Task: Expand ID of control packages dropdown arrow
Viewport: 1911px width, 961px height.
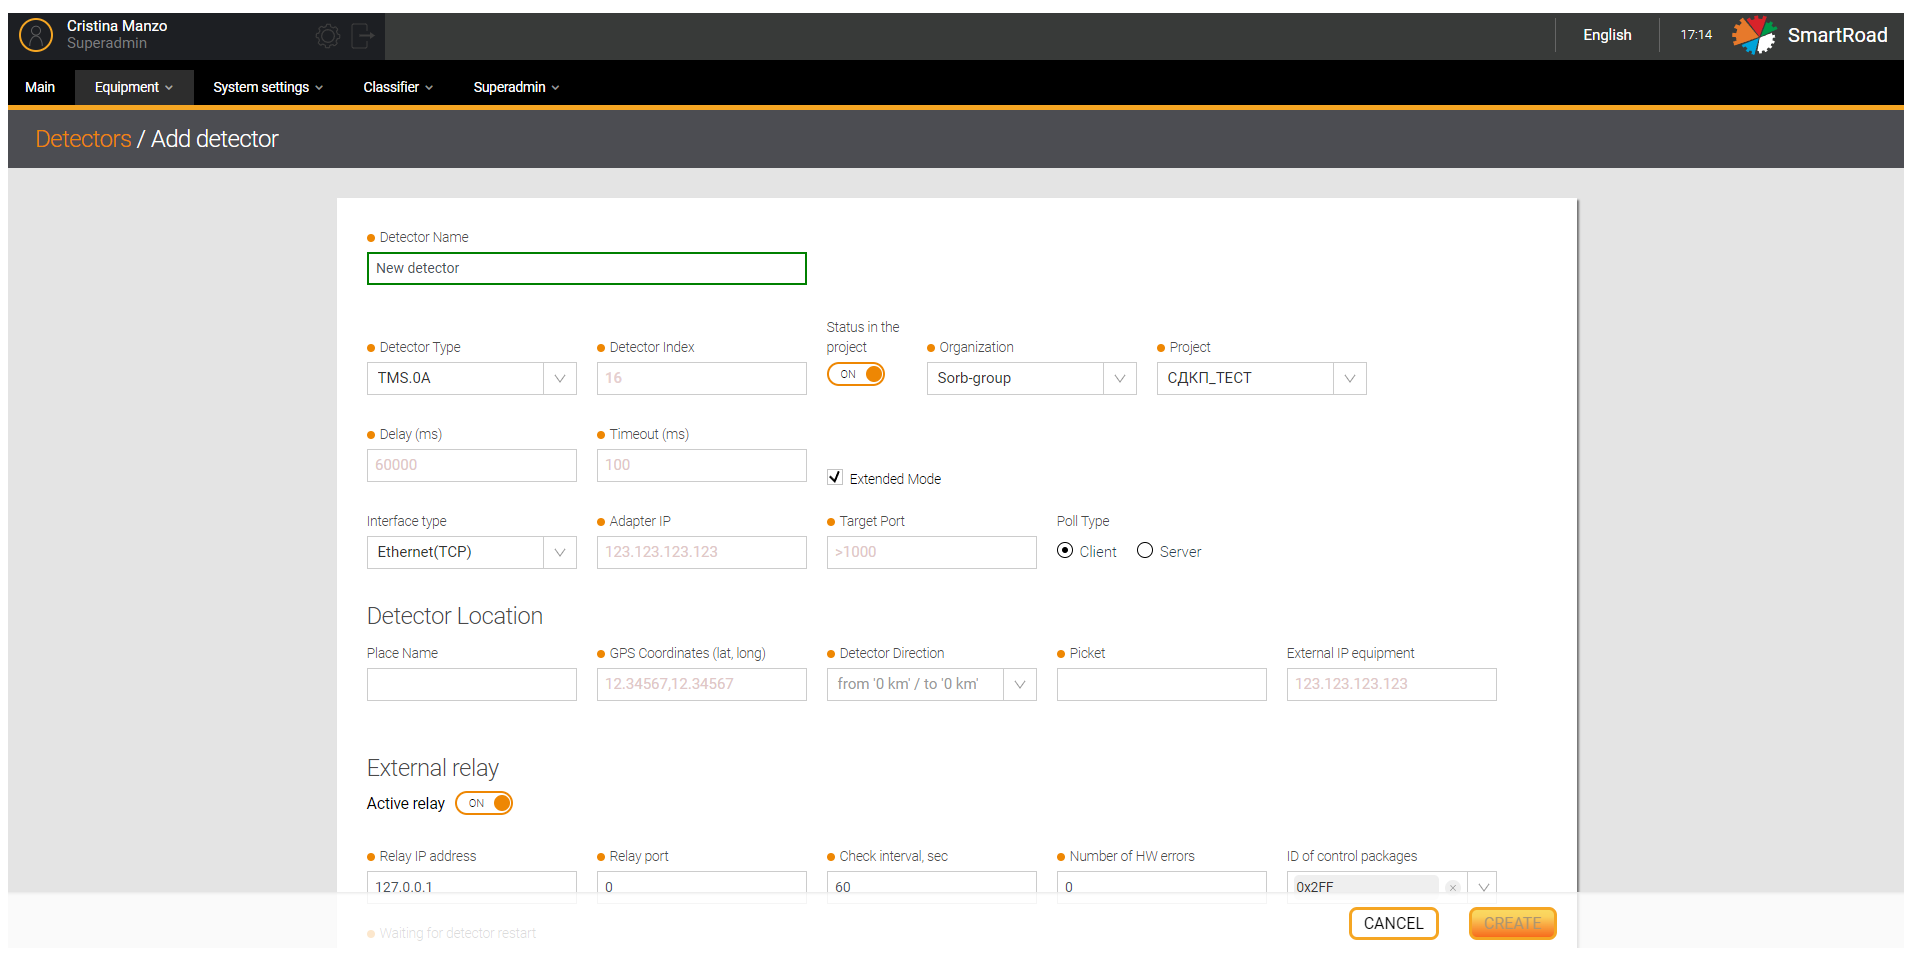Action: (x=1483, y=887)
